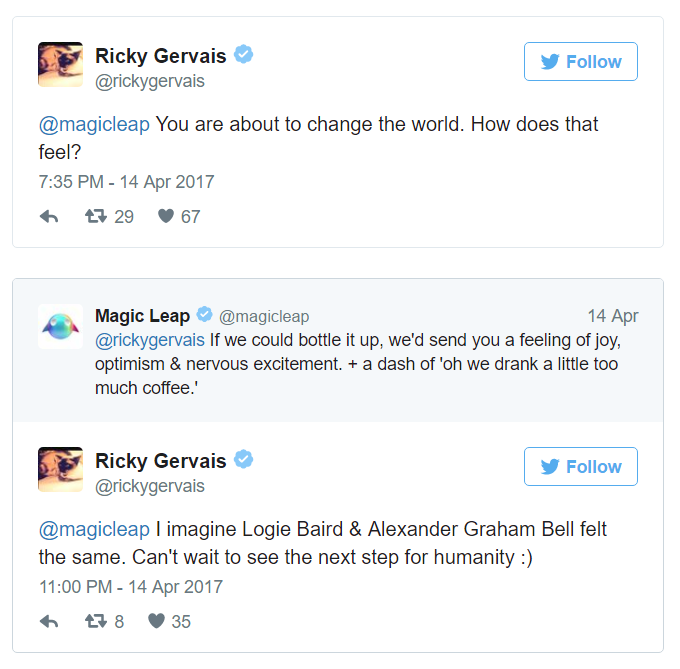Open @rickygervais mention in Magic Leap reply

[150, 340]
